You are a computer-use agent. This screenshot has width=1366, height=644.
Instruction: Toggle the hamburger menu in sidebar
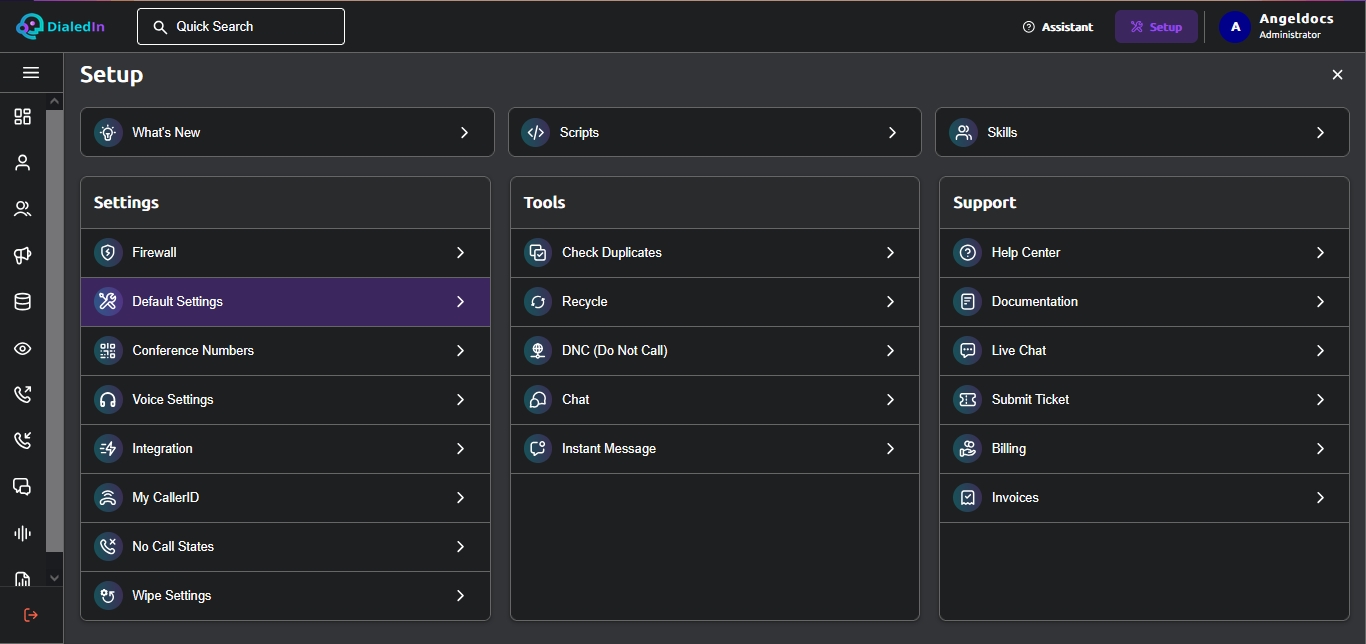point(31,73)
